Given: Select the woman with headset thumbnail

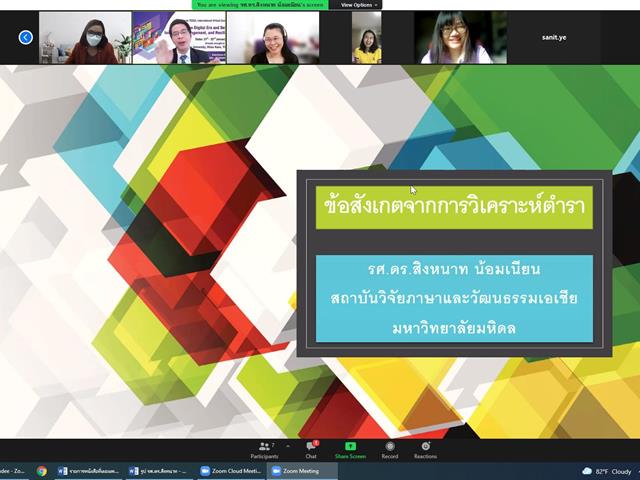Looking at the screenshot, I should (273, 38).
